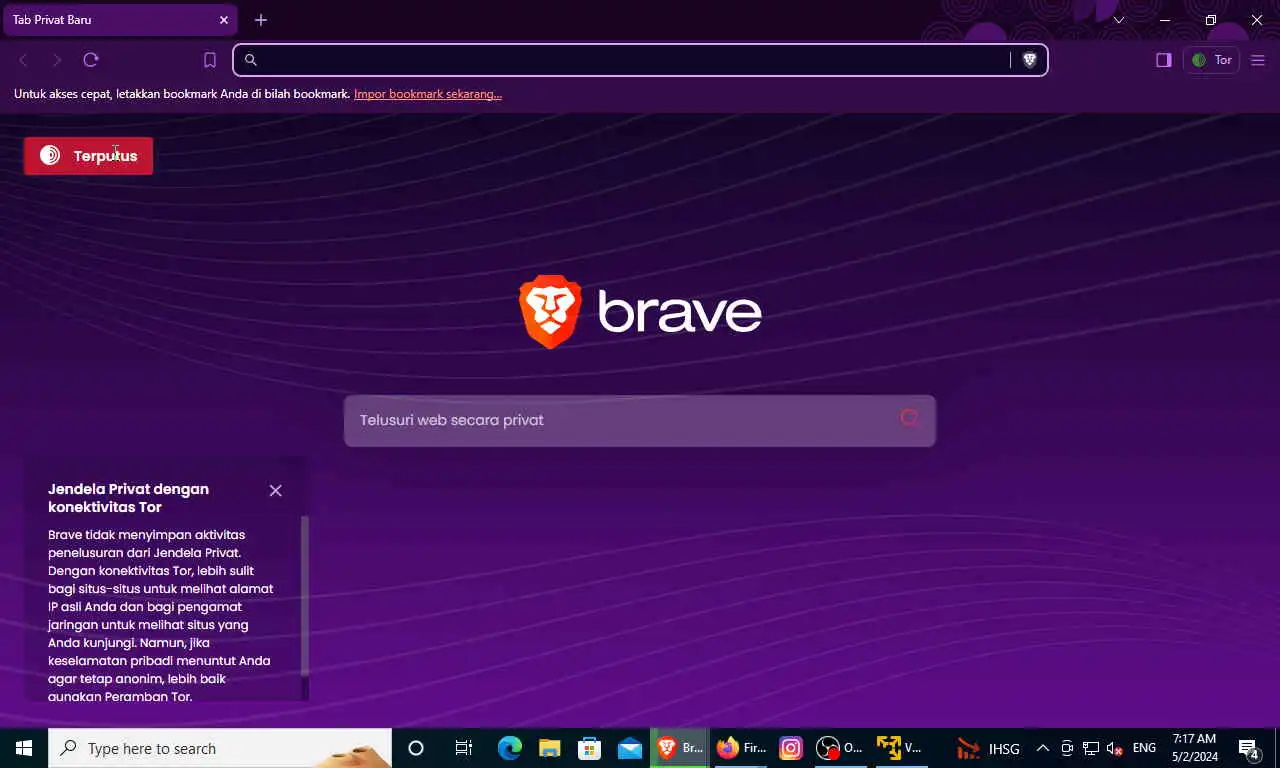Open Task View on the taskbar
The image size is (1280, 768).
[x=464, y=748]
